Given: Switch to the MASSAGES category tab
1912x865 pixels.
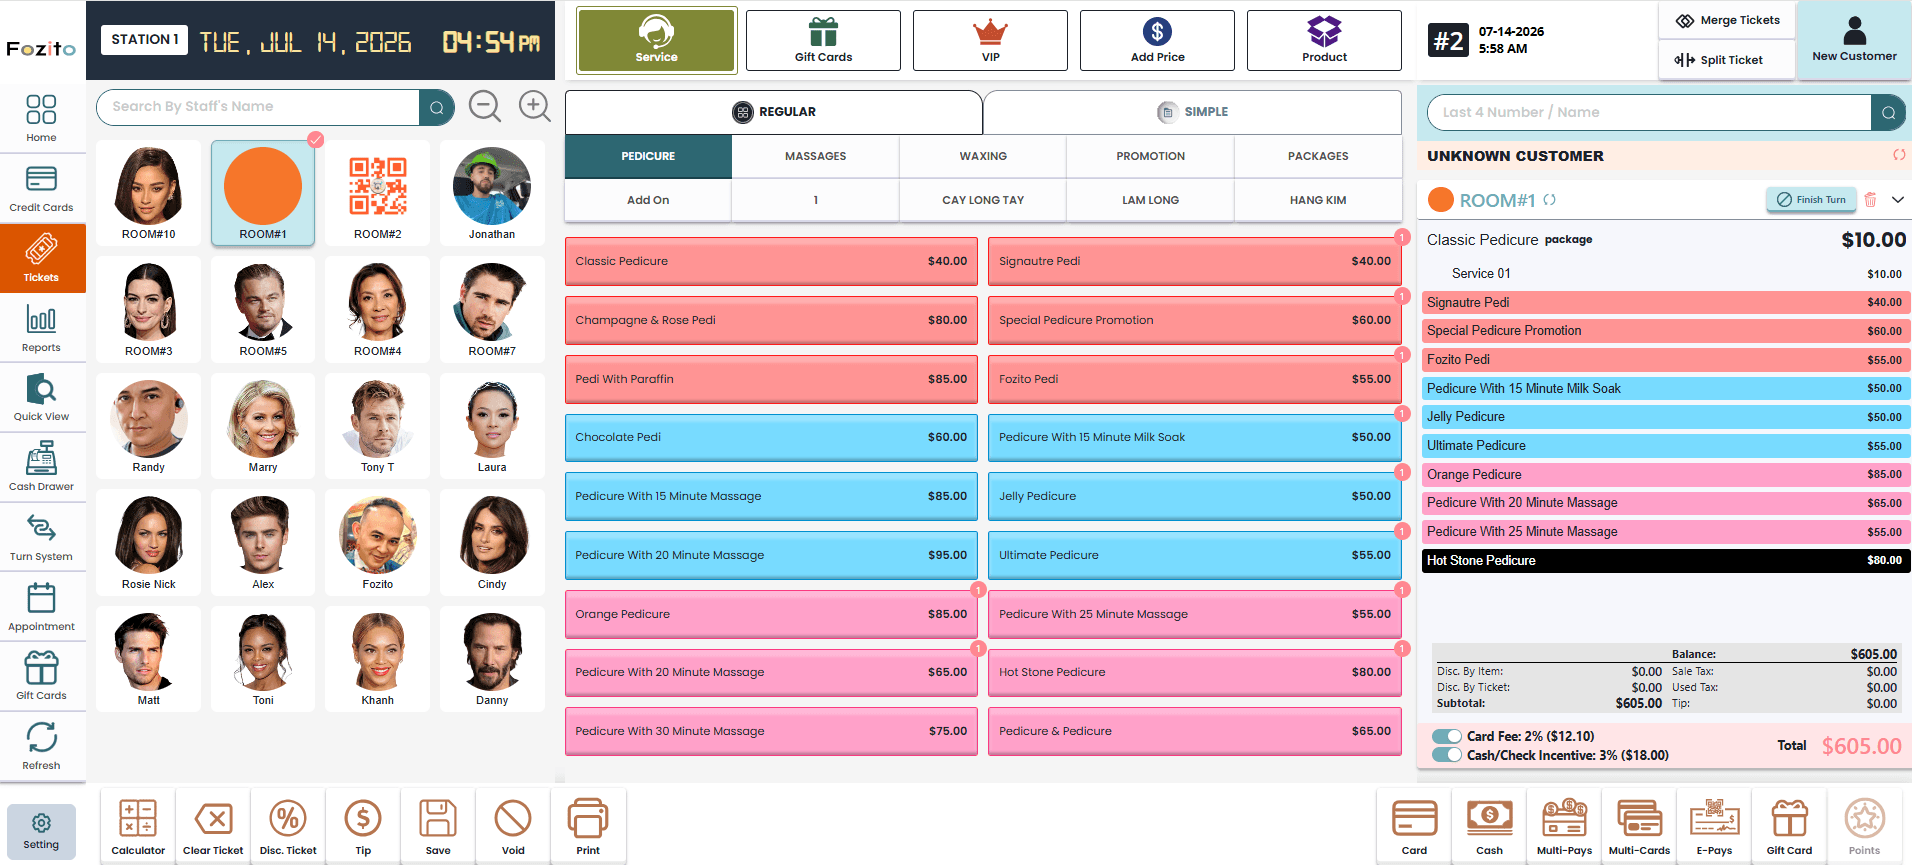Looking at the screenshot, I should click(815, 156).
